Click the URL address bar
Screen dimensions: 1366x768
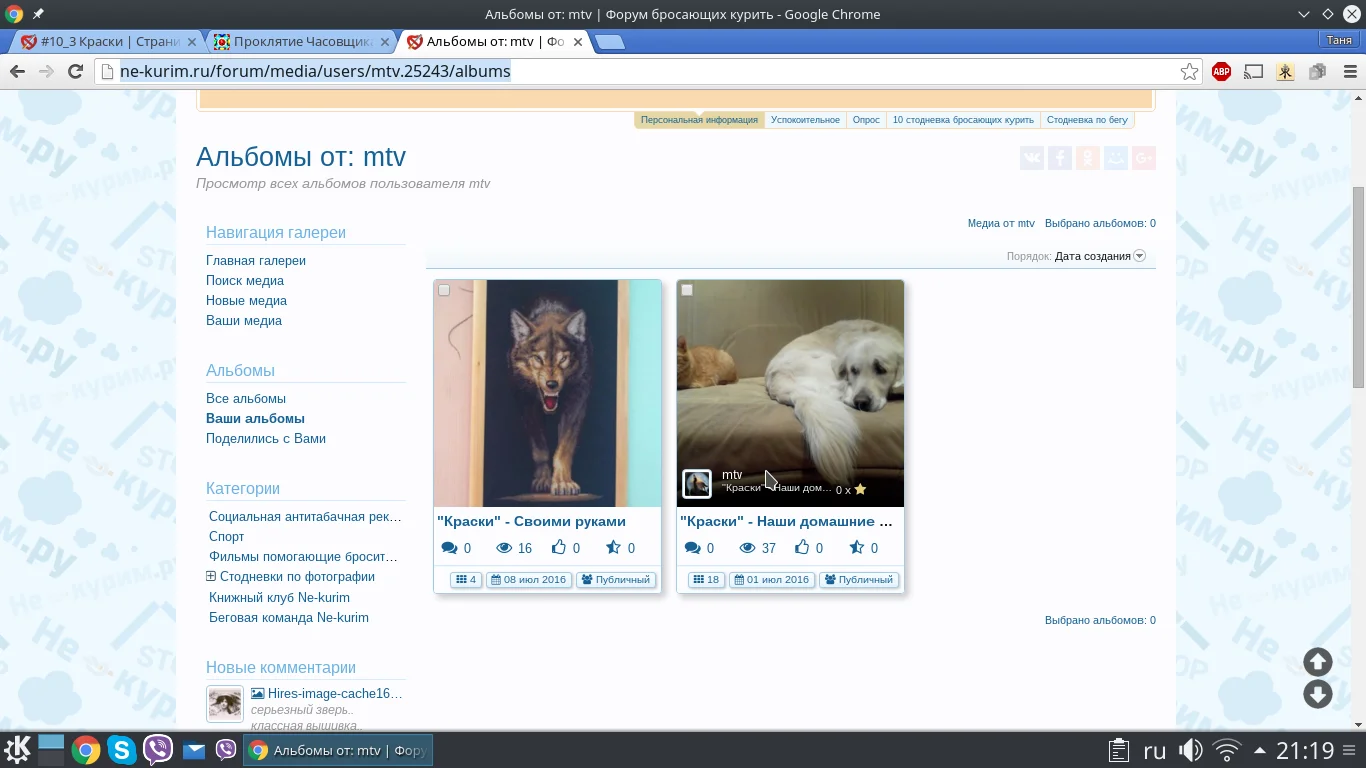point(640,72)
